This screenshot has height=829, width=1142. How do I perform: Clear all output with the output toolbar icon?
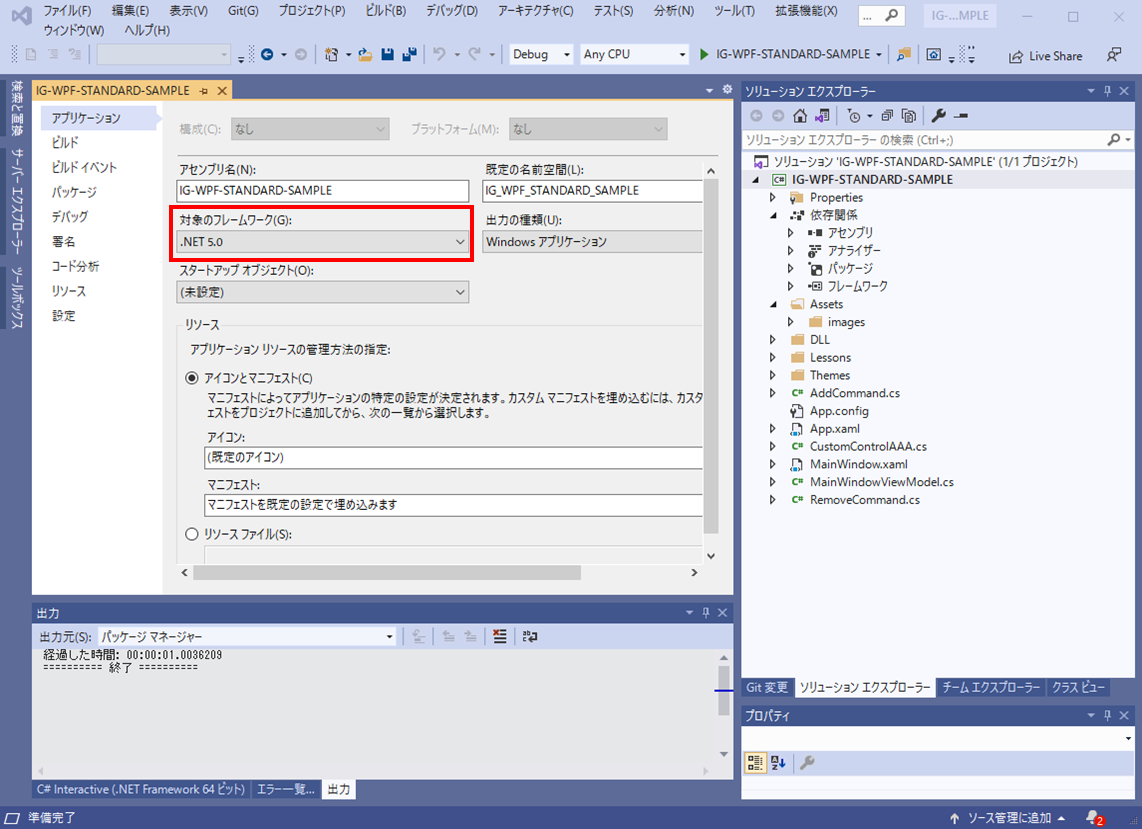(500, 637)
